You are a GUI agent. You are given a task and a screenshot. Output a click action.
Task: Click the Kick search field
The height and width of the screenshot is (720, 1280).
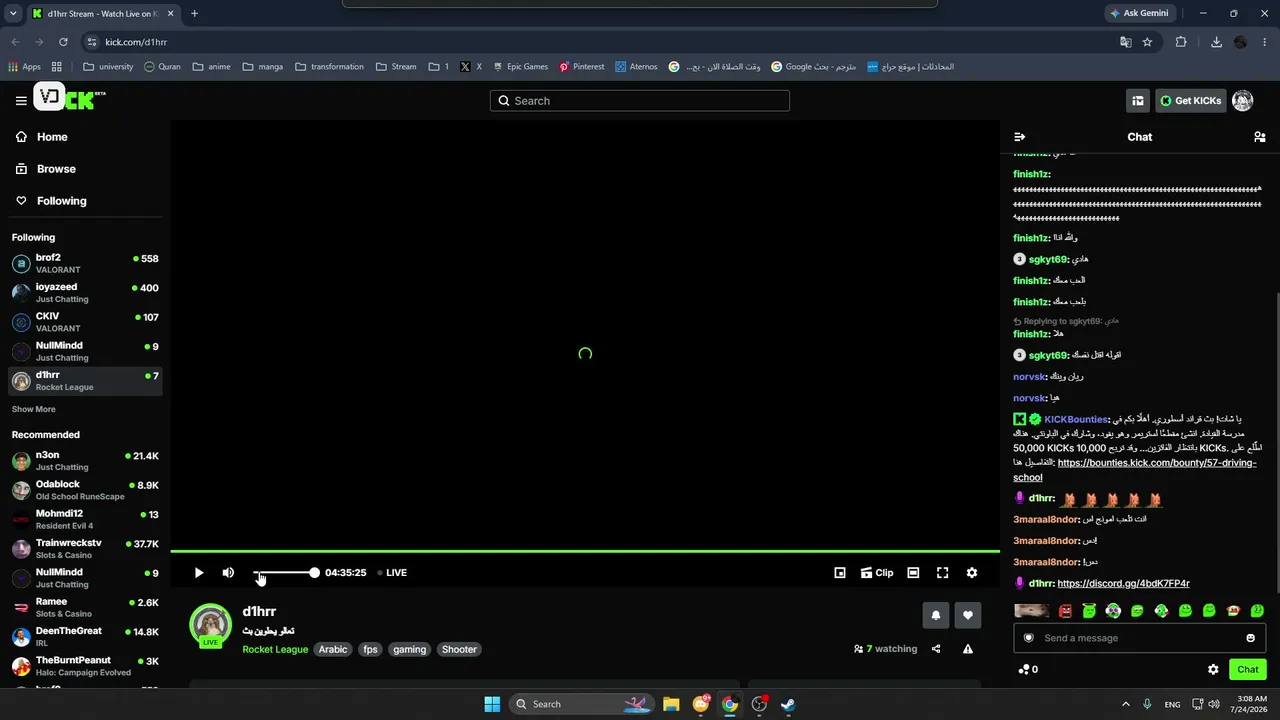coord(640,101)
